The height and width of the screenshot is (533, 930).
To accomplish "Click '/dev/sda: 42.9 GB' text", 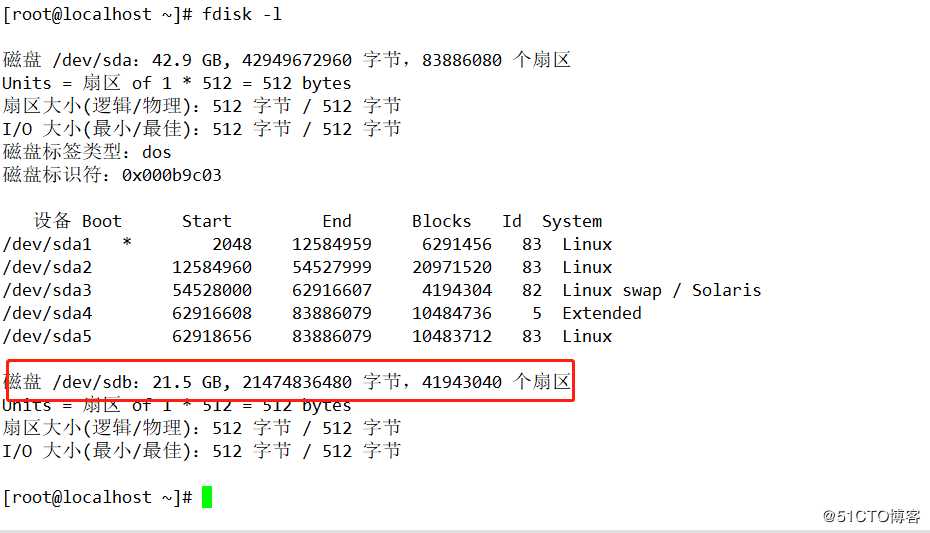I will pos(137,60).
